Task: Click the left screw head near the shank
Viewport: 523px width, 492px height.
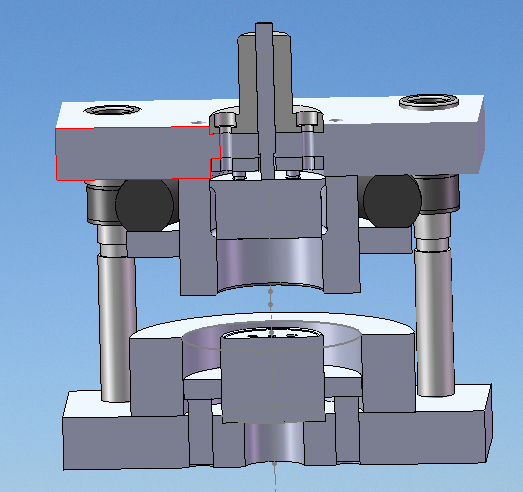Action: pos(225,120)
